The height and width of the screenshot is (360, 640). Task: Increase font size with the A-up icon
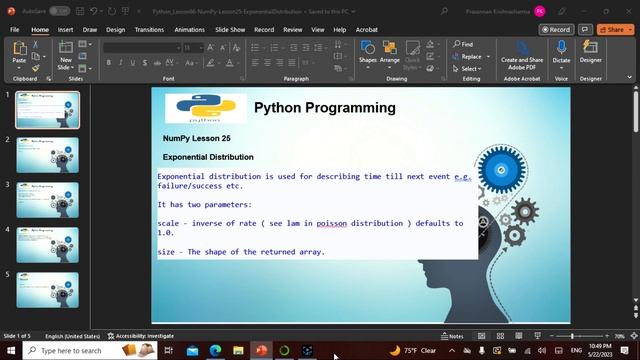[211, 48]
